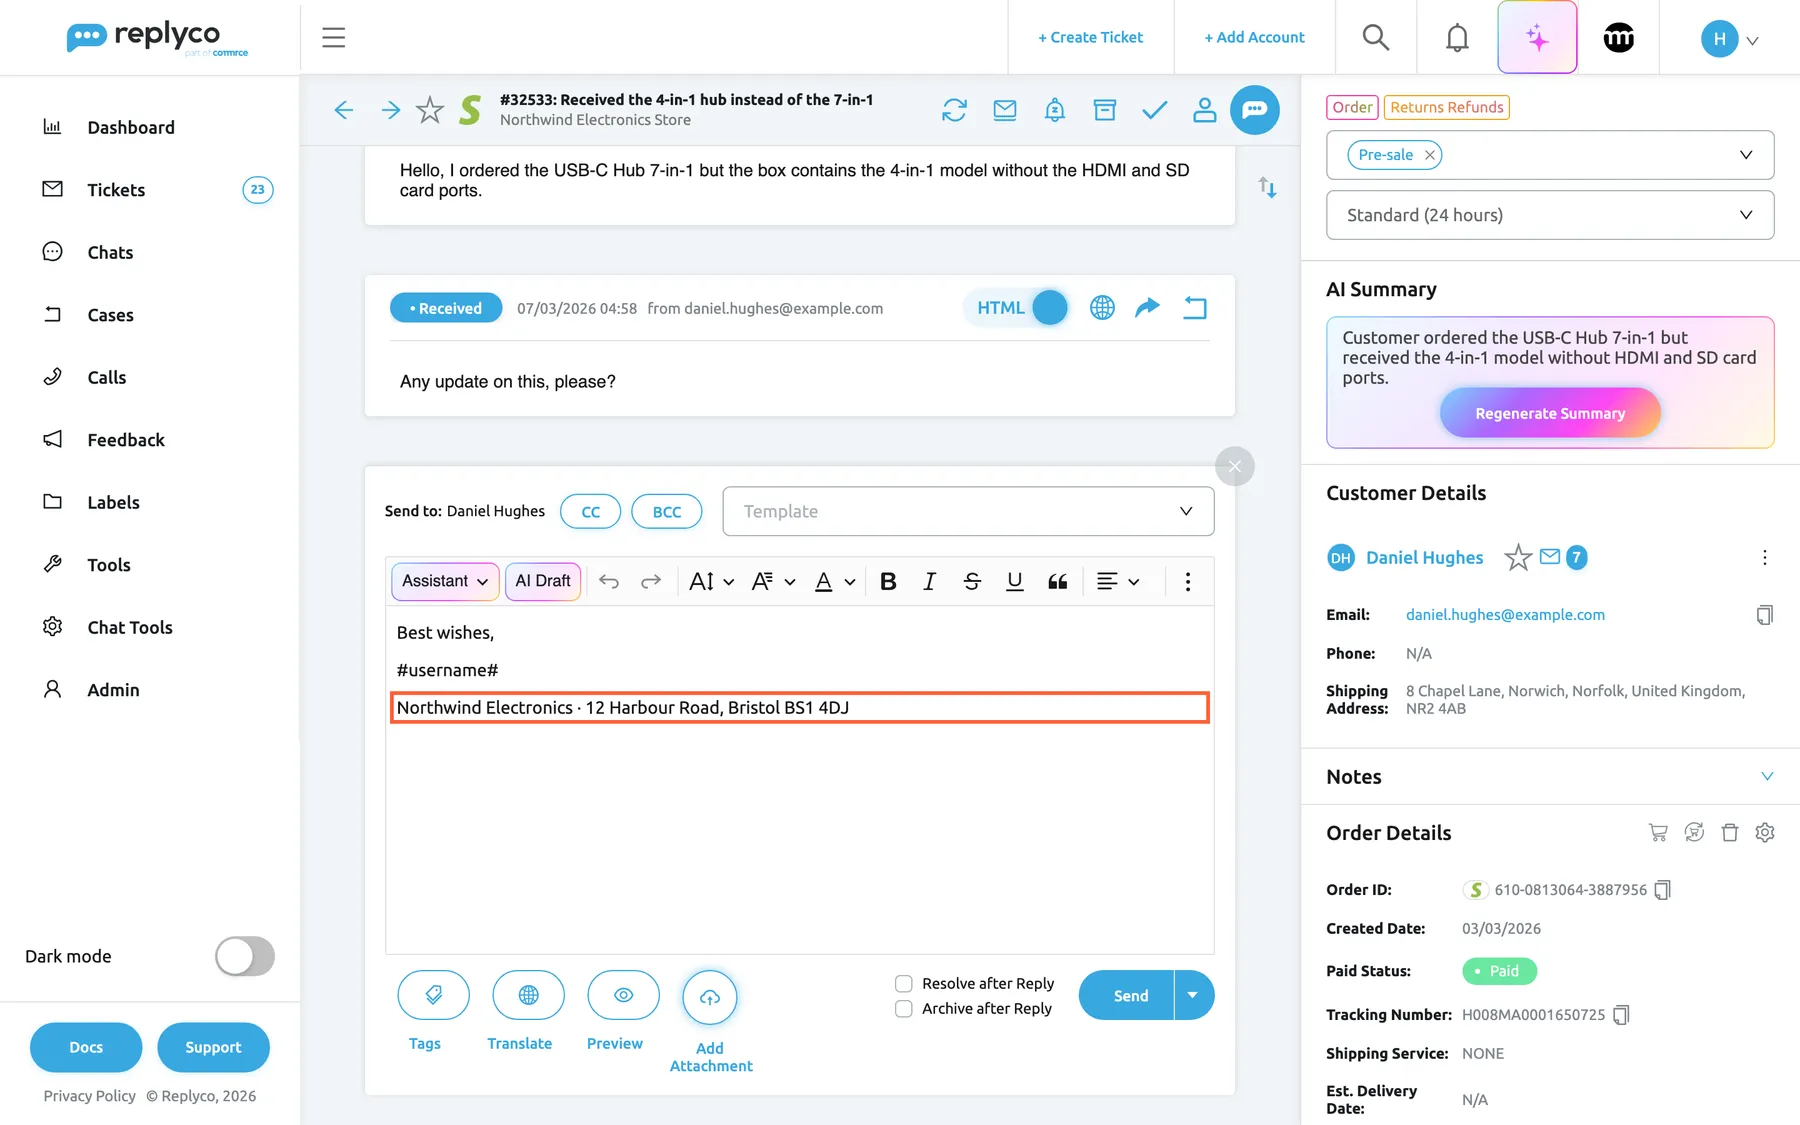Open the Template dropdown

point(968,511)
